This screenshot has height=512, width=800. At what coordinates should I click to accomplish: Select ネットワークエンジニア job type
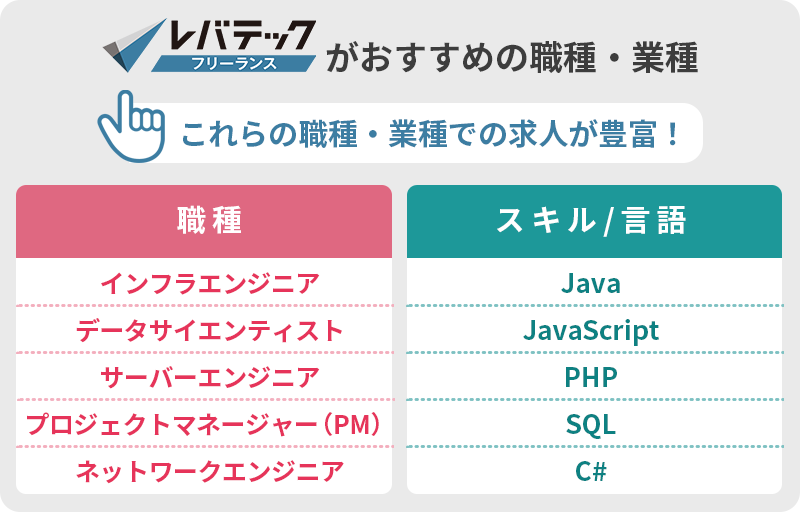coord(210,471)
